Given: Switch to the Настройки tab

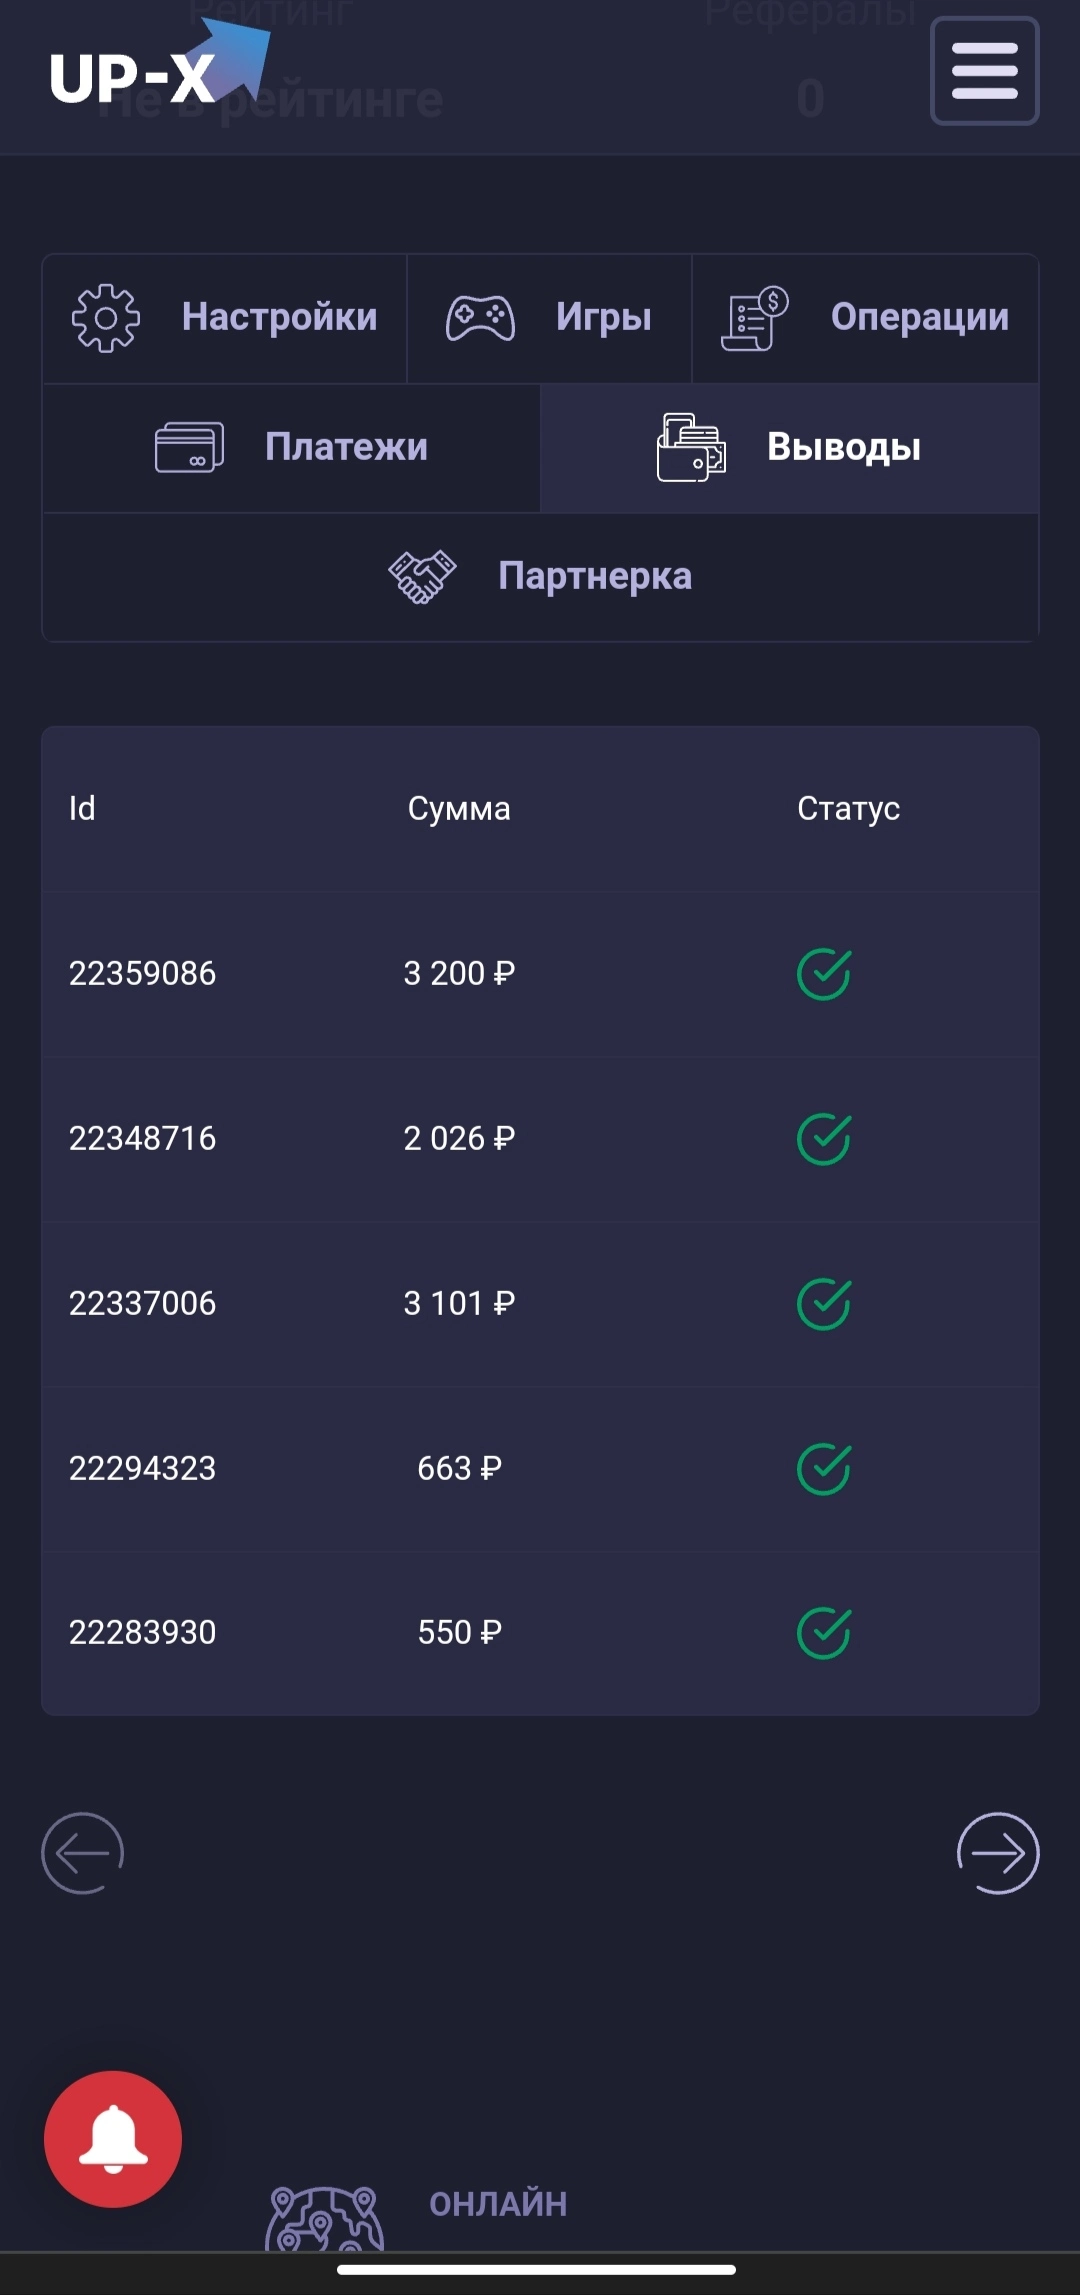Looking at the screenshot, I should pyautogui.click(x=225, y=318).
